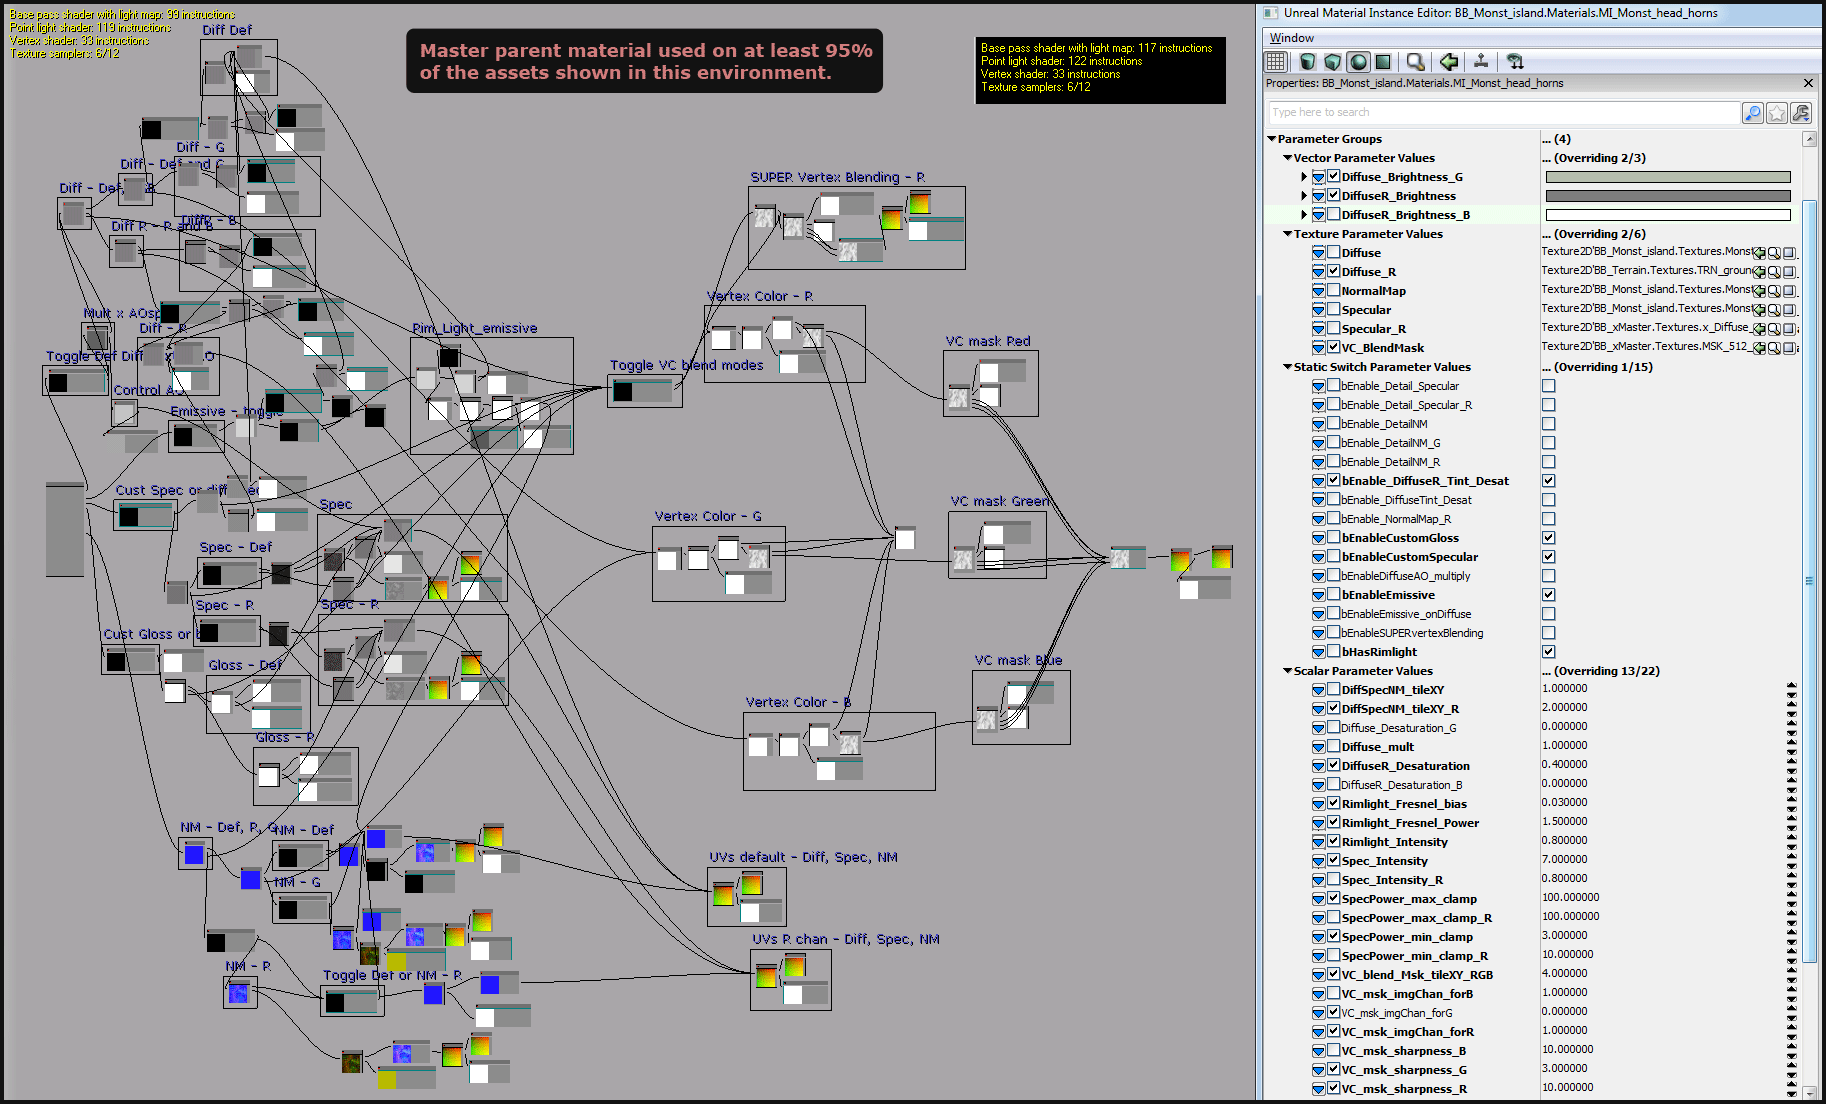This screenshot has width=1826, height=1104.
Task: Select the 'Toggle VC blend modes' graph node
Action: 645,391
